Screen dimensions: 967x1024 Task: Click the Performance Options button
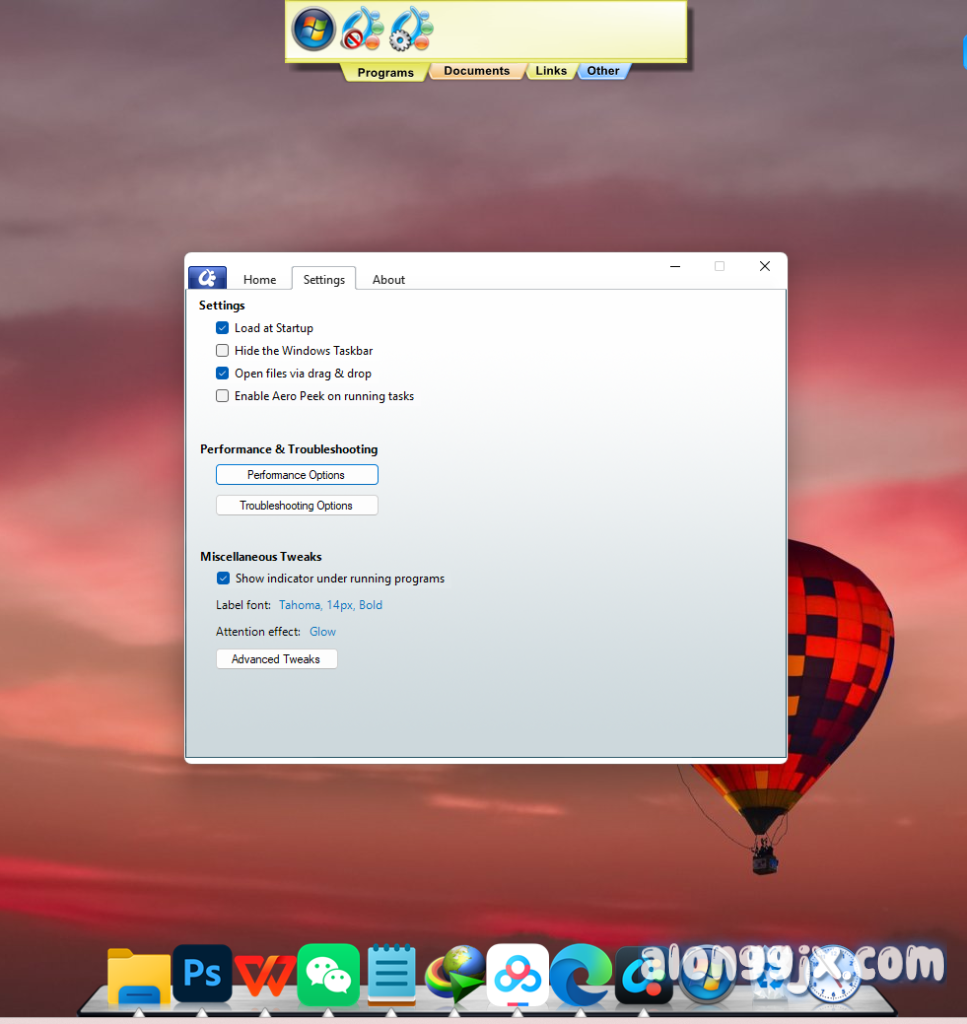[297, 475]
